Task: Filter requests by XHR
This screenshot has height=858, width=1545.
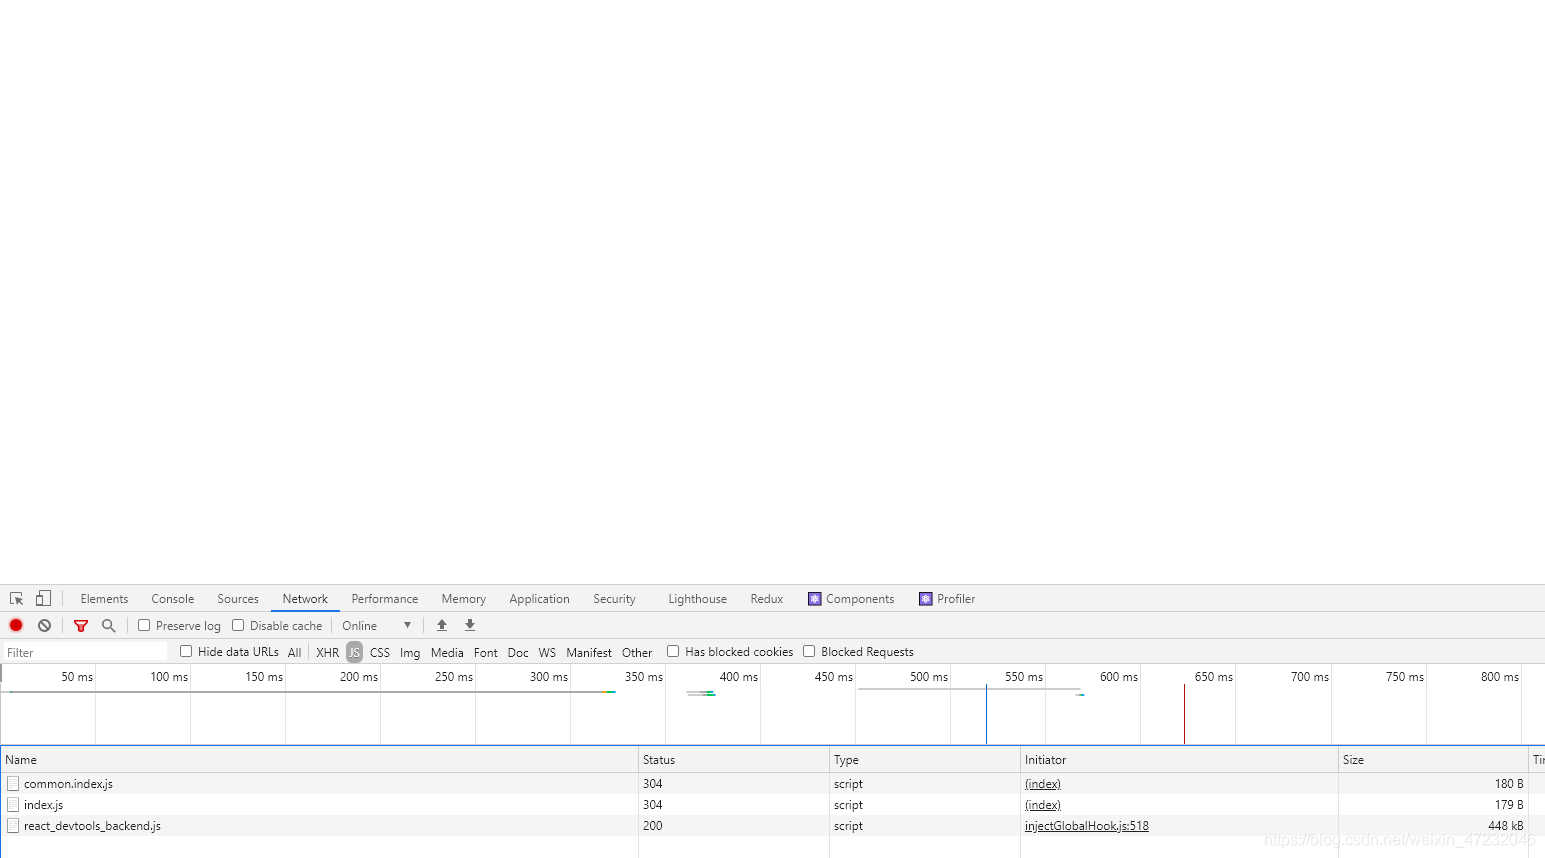Action: click(x=328, y=652)
